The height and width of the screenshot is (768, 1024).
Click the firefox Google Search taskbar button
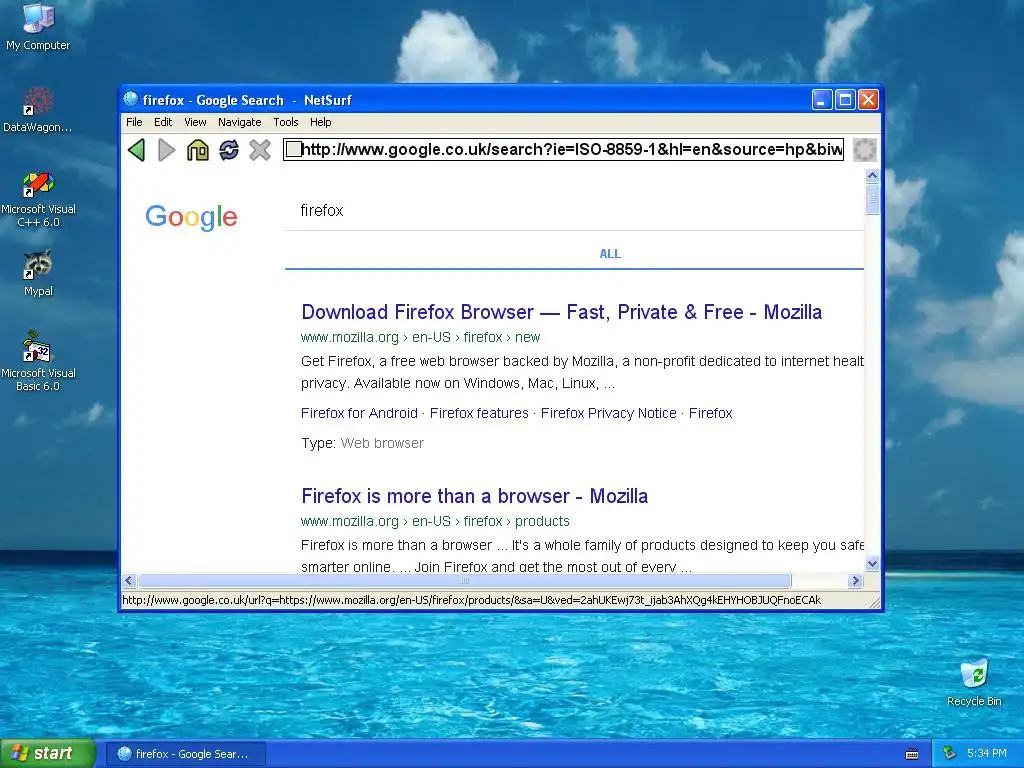[185, 754]
